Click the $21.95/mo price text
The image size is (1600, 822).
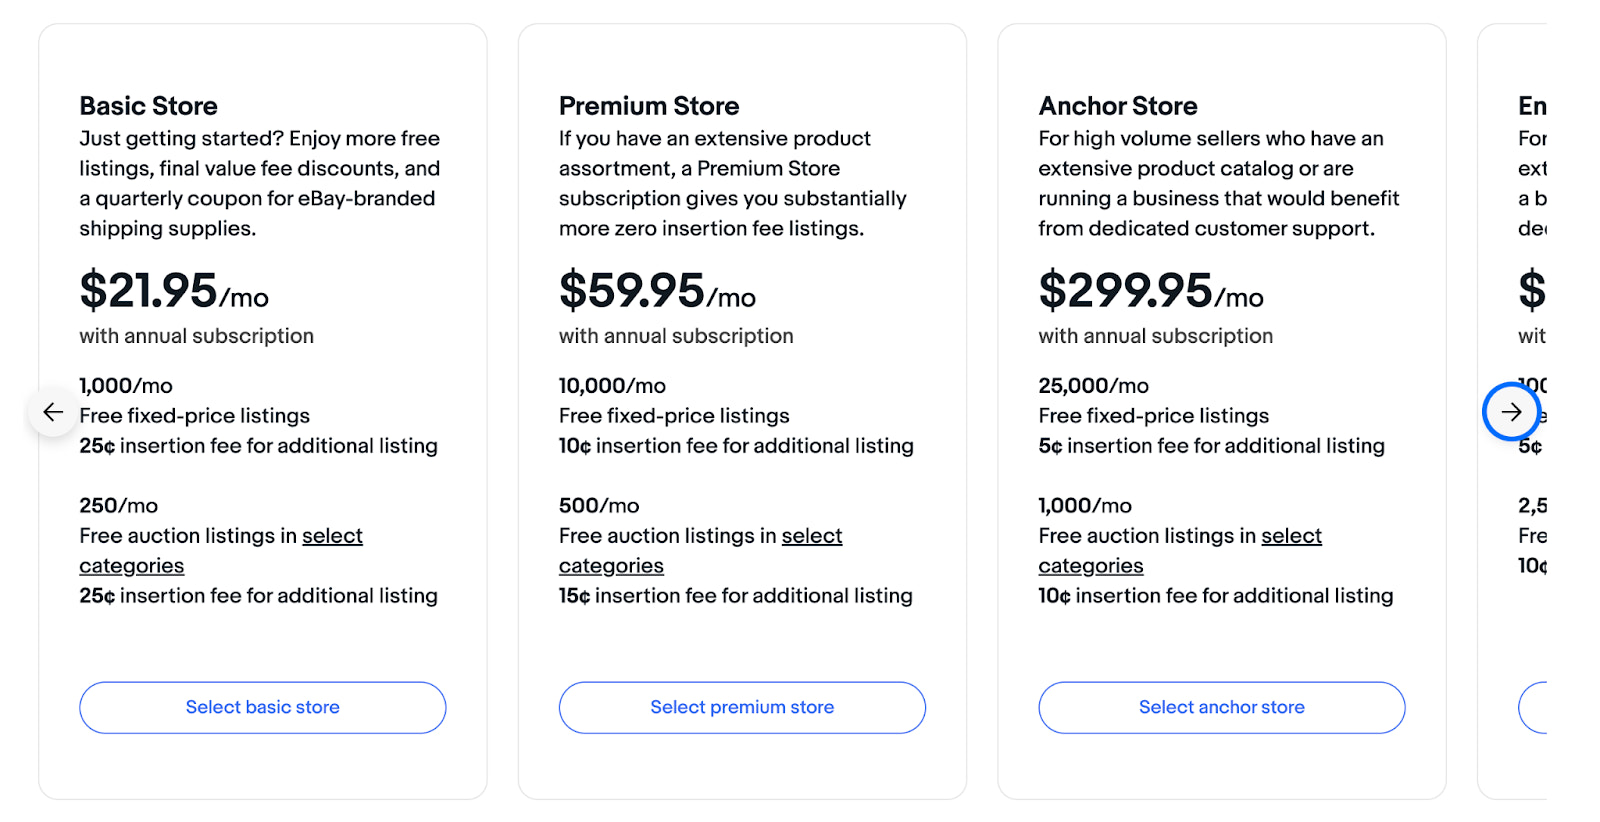tap(172, 293)
